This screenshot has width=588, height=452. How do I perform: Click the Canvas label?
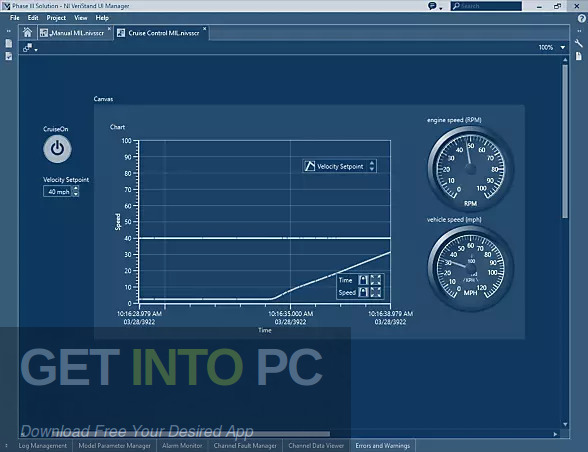click(103, 99)
